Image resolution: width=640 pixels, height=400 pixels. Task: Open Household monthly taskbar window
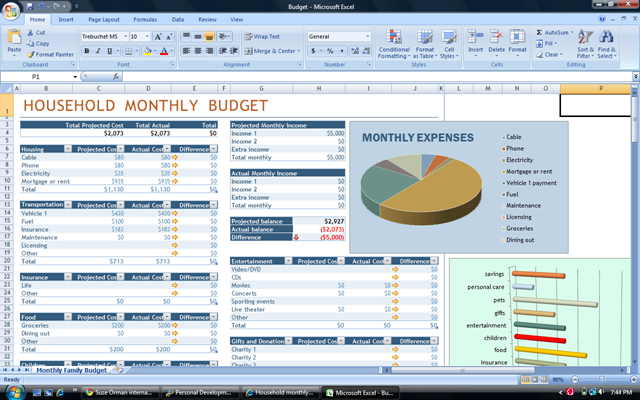point(280,393)
